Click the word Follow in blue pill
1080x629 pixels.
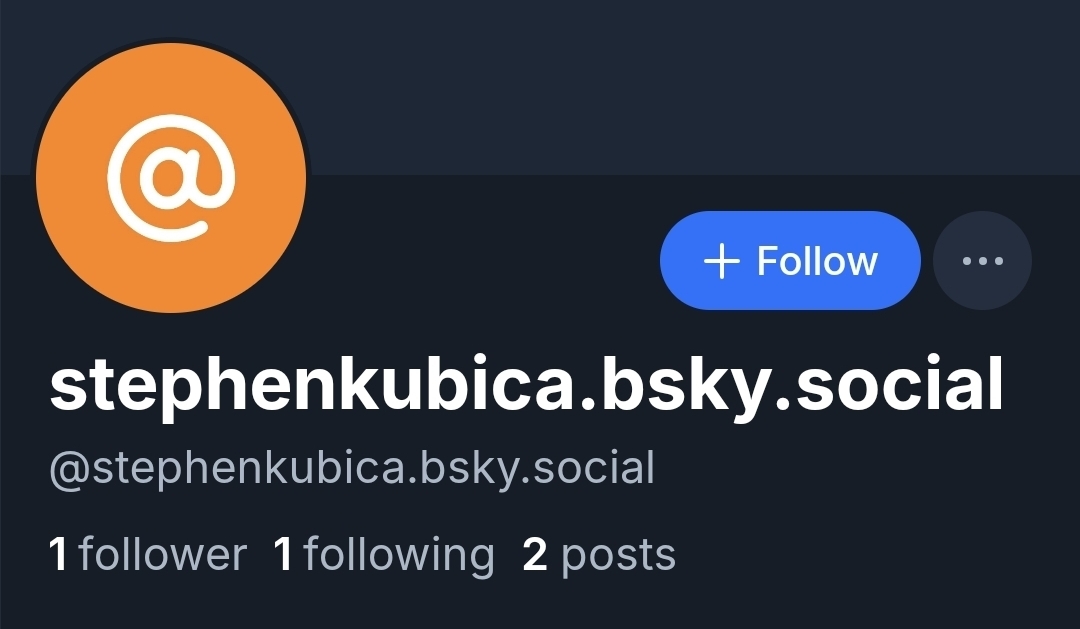[818, 260]
